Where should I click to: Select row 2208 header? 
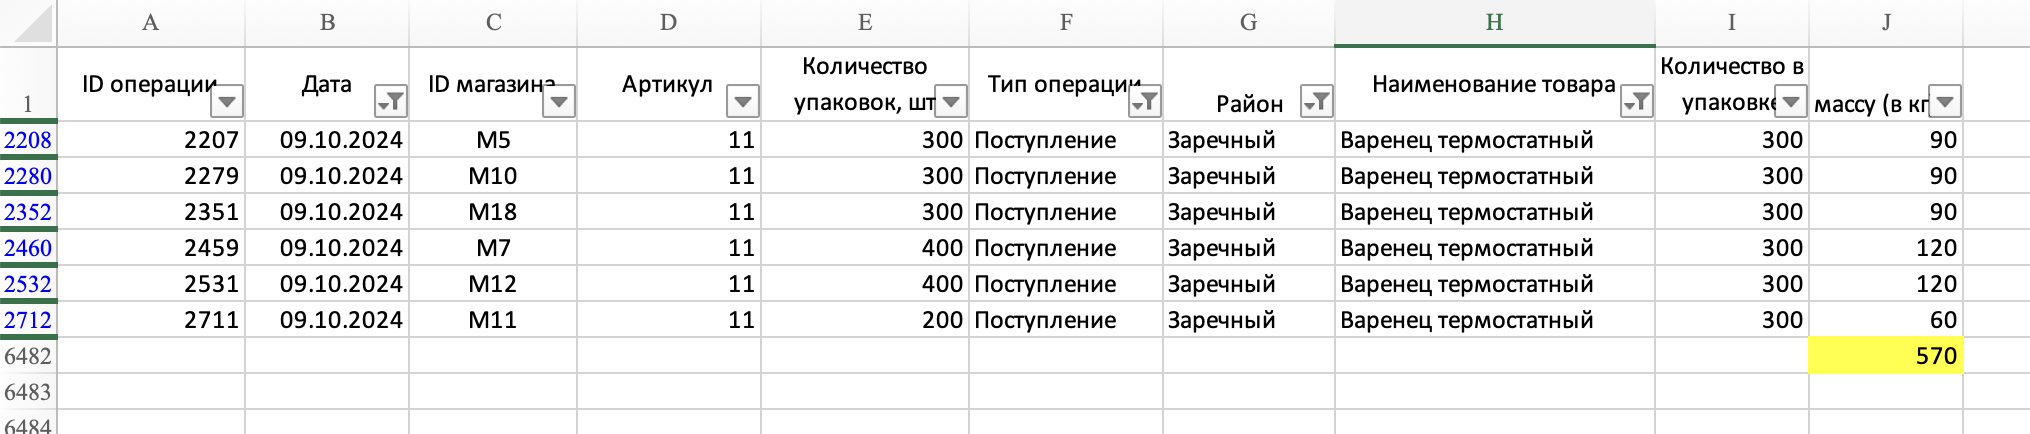(x=28, y=140)
